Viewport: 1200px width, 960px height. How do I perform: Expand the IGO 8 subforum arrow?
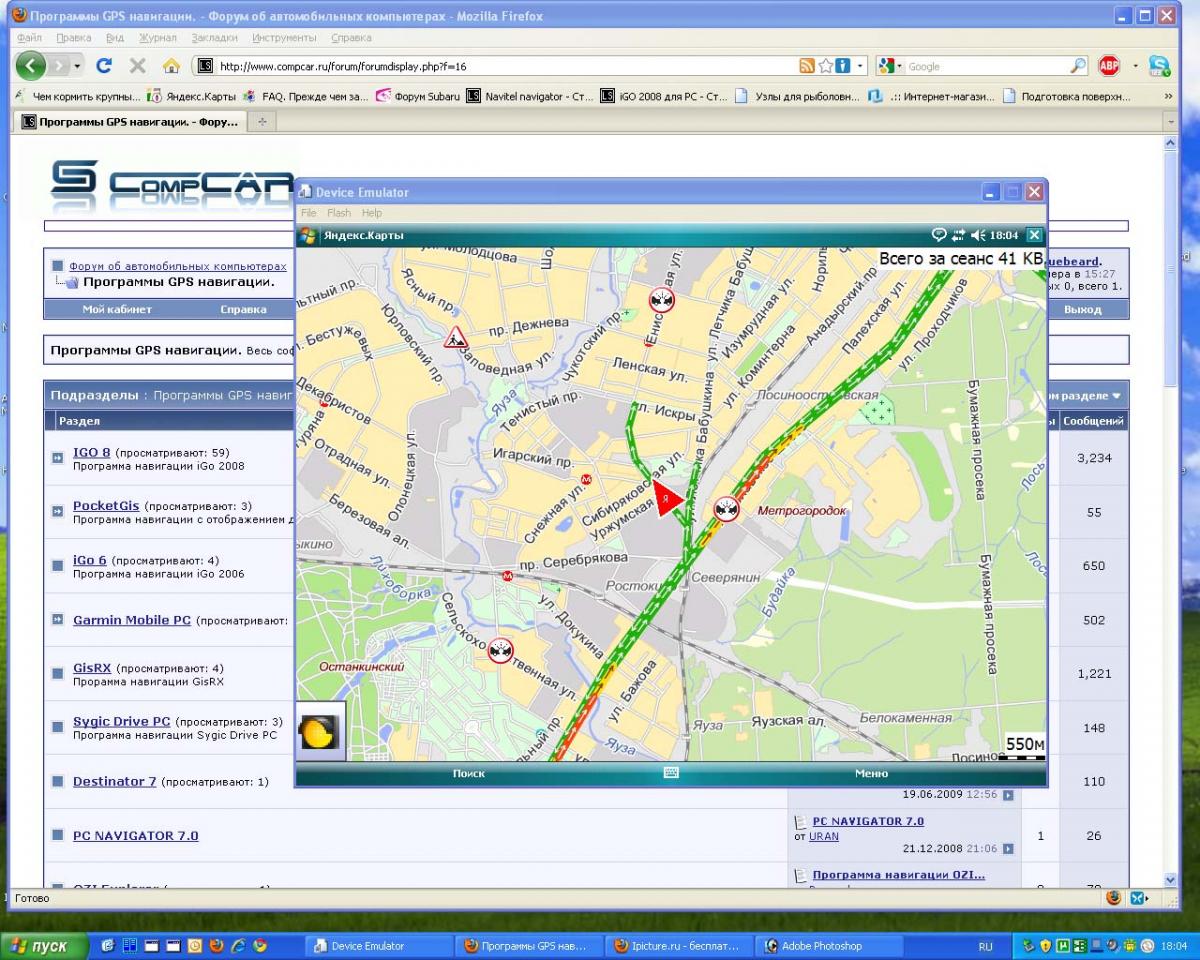pyautogui.click(x=58, y=458)
